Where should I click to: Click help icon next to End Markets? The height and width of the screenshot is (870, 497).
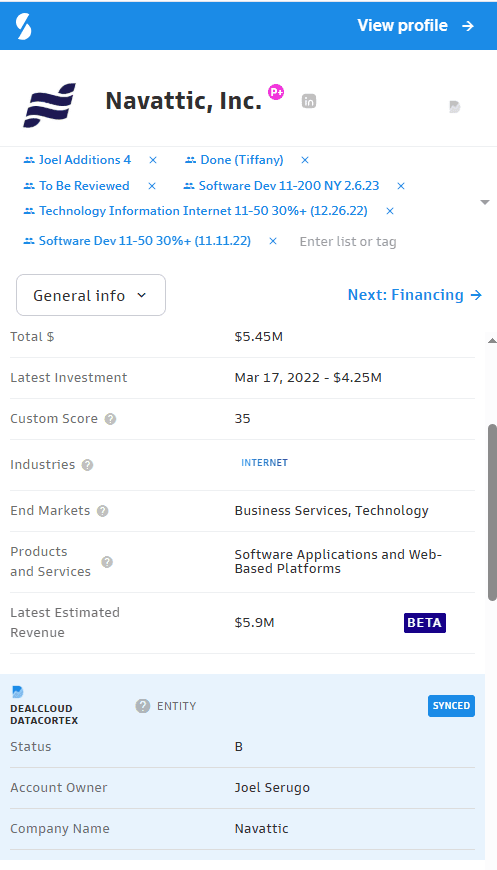[102, 511]
